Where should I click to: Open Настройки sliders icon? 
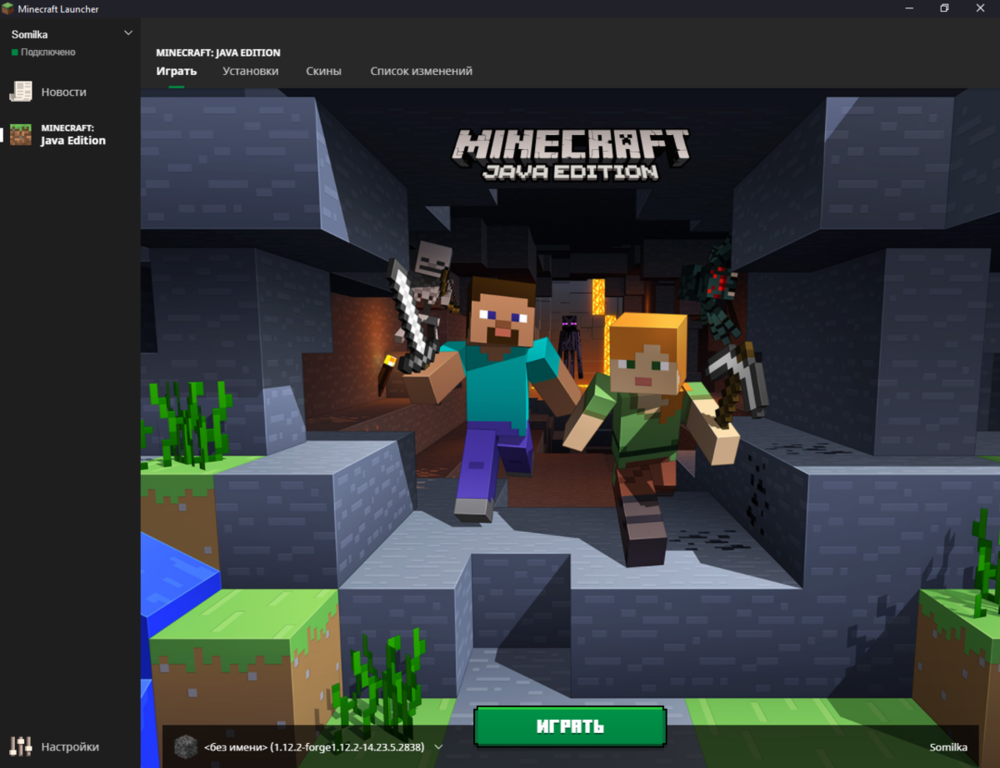pyautogui.click(x=20, y=746)
